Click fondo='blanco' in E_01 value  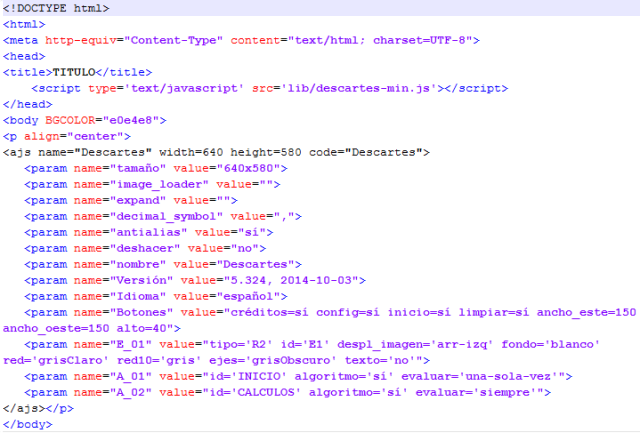(550, 344)
